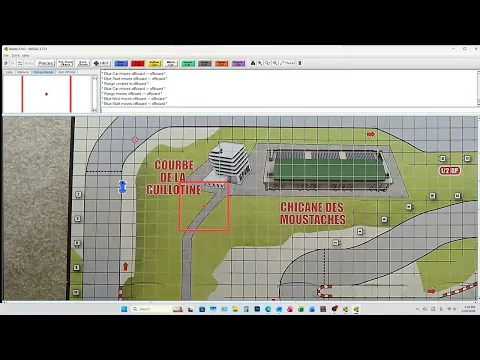480x360 pixels.
Task: Click the taskbar clock and date
Action: tap(468, 309)
